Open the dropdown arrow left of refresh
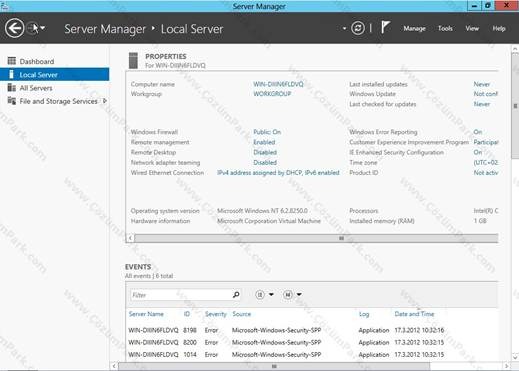The width and height of the screenshot is (519, 371). pos(344,28)
